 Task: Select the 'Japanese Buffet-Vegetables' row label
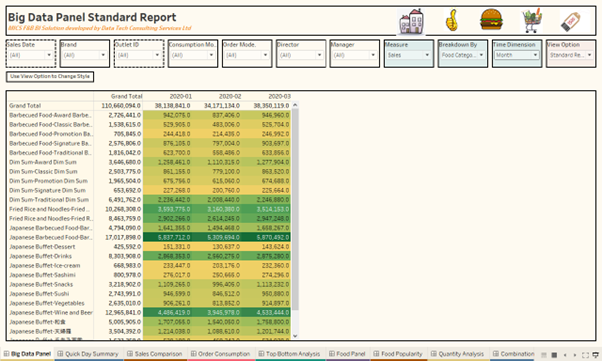[x=46, y=303]
